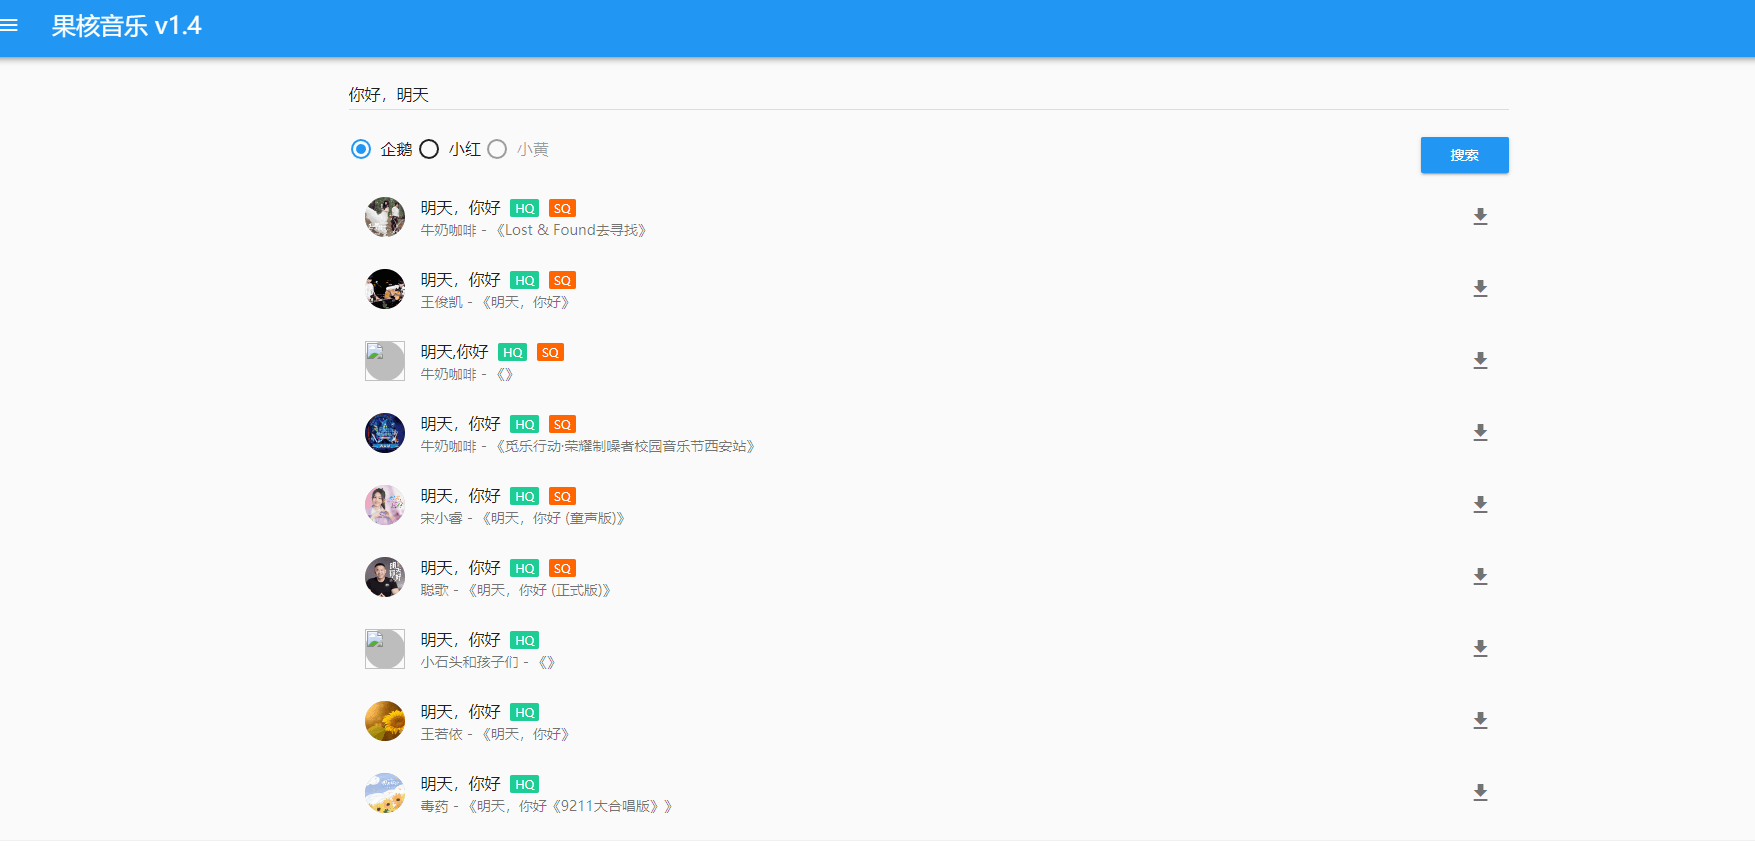The image size is (1755, 857).
Task: Click the text 王若依 - 《明天，你好》
Action: (495, 734)
